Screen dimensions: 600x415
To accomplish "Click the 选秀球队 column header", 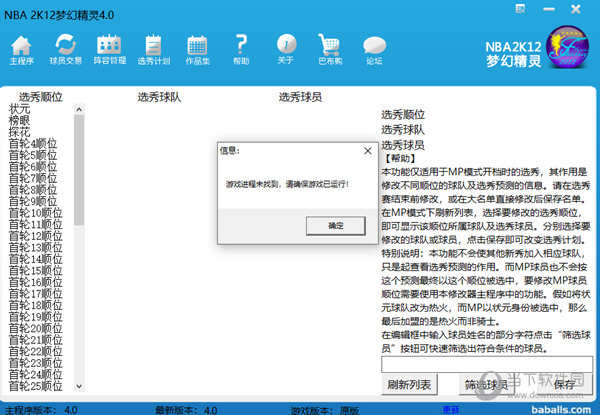I will [x=159, y=97].
